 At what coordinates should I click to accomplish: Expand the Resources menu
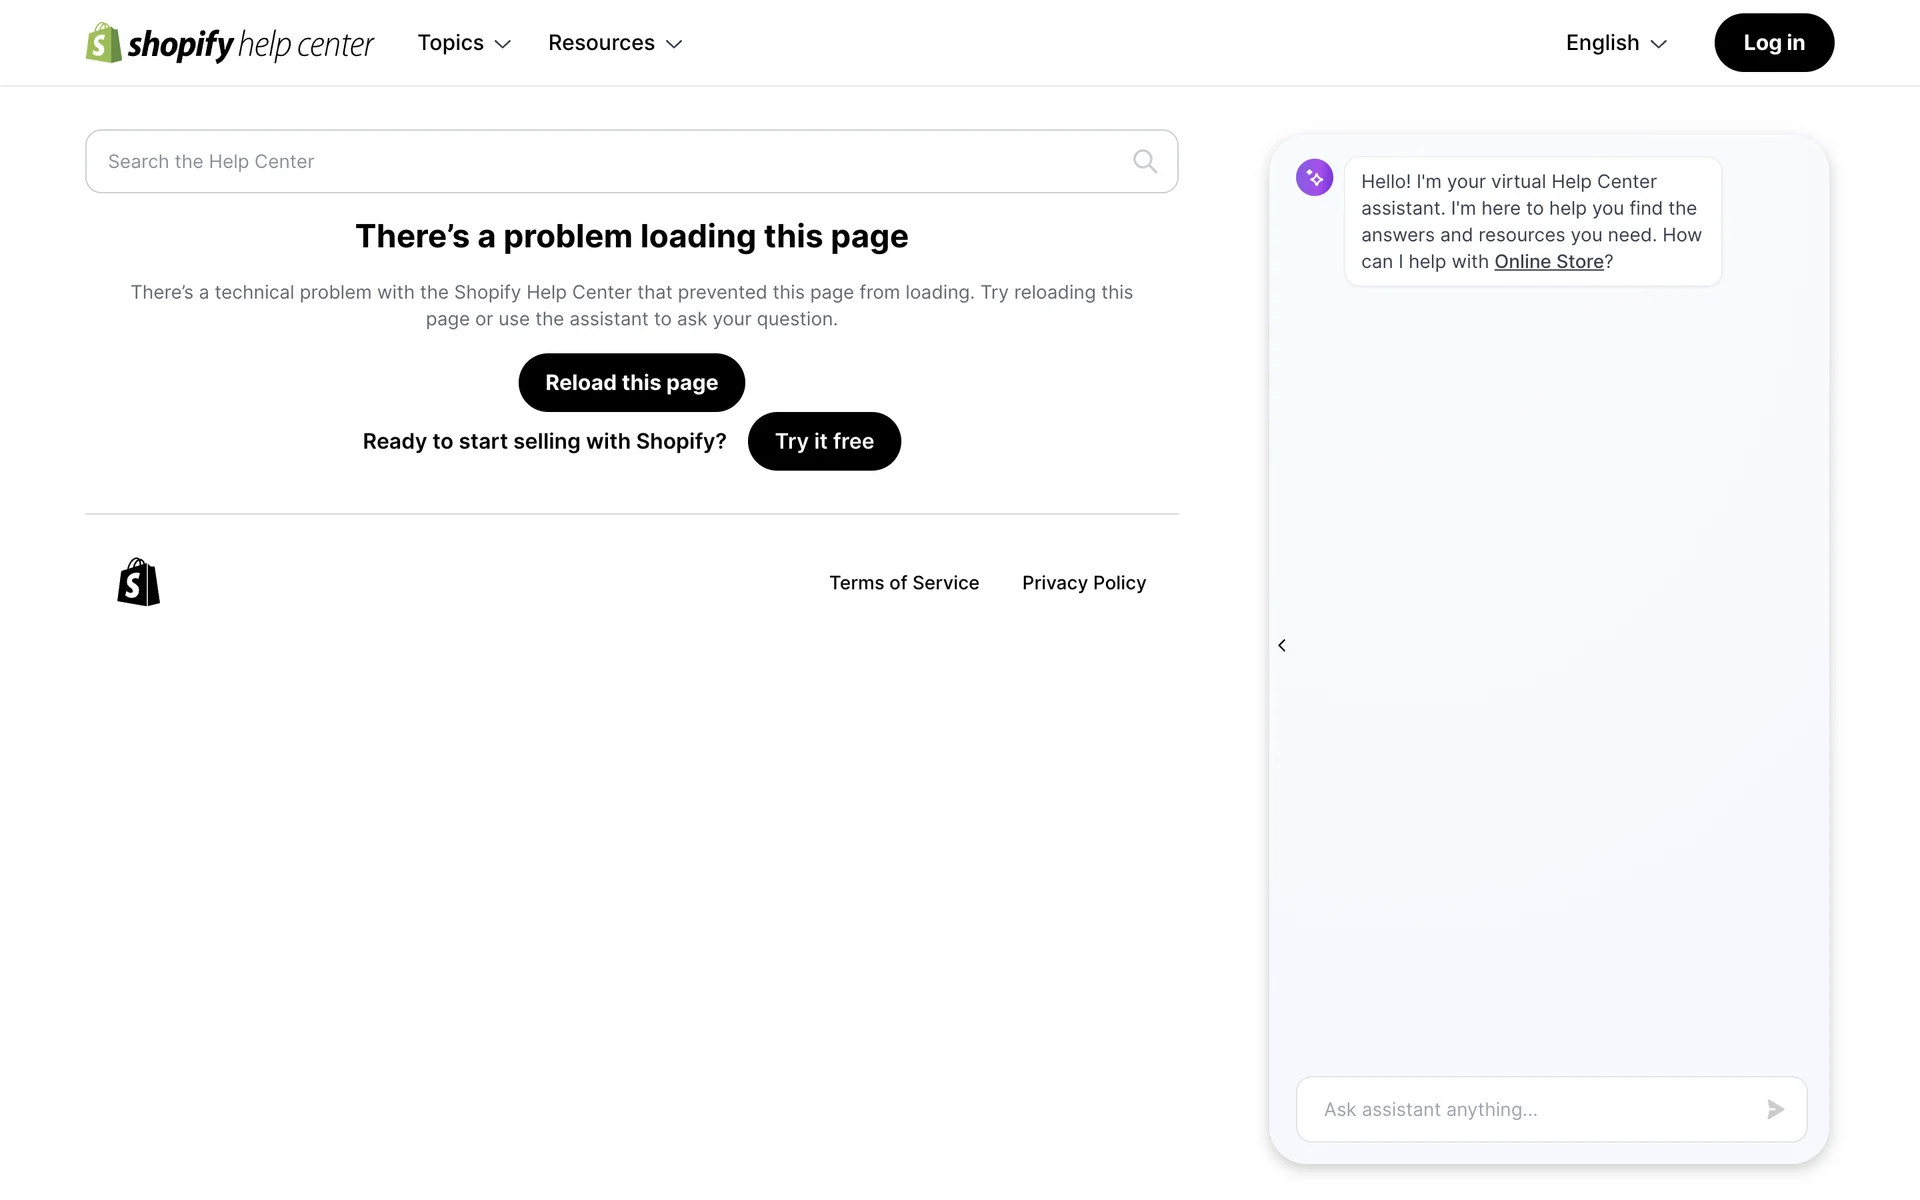(601, 43)
